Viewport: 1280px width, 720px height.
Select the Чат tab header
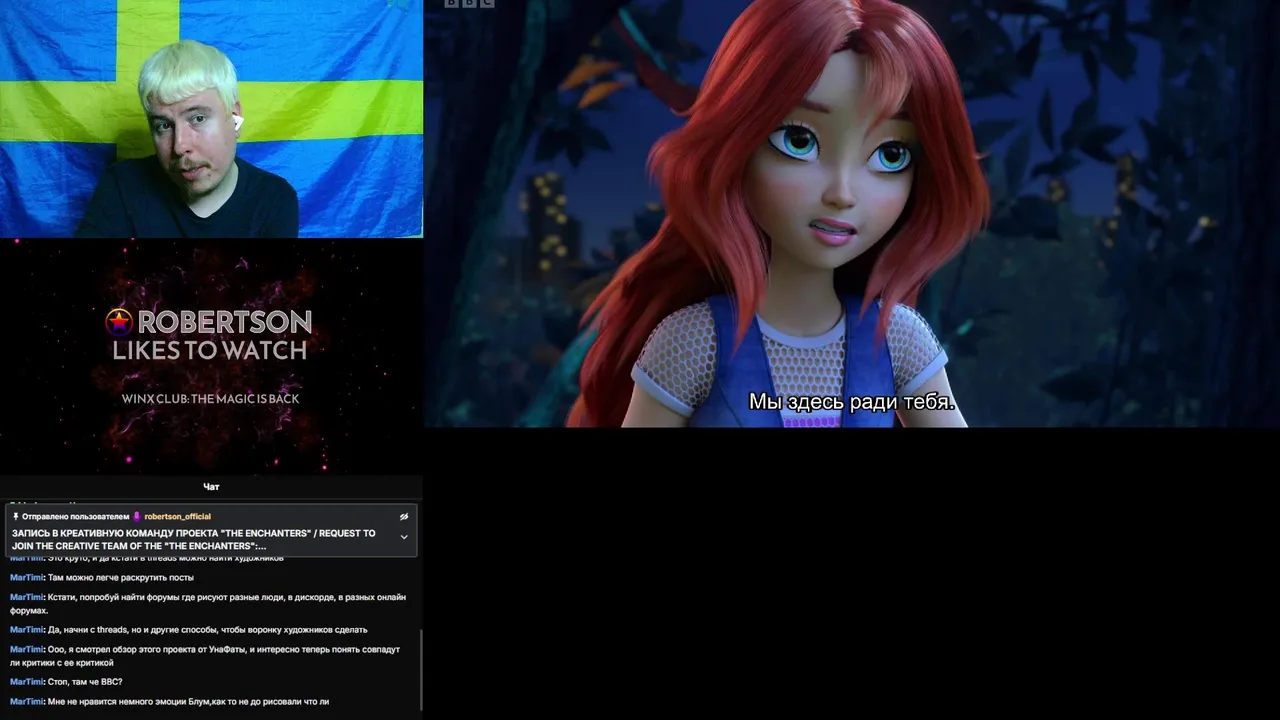tap(211, 487)
